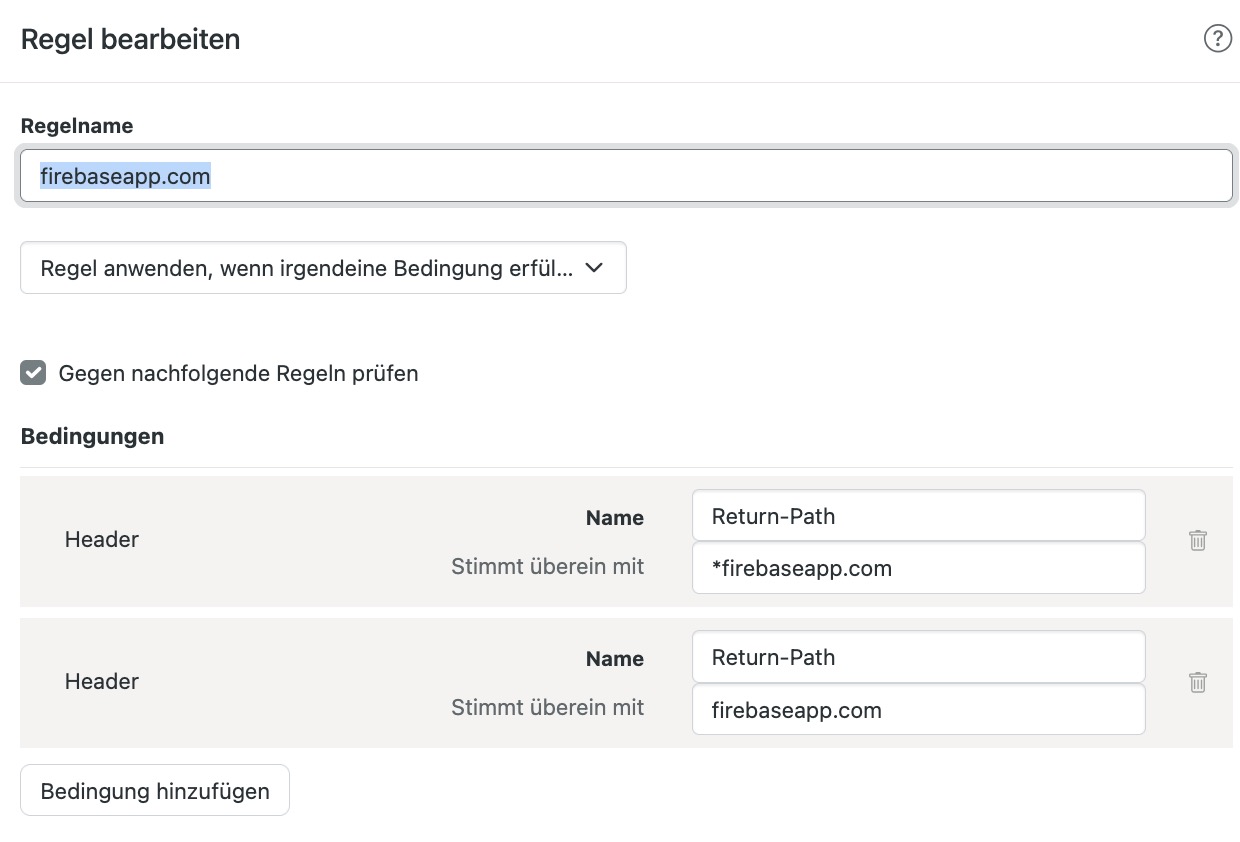The image size is (1240, 842).
Task: Click the chevron arrow on the rule-matching dropdown
Action: click(594, 268)
